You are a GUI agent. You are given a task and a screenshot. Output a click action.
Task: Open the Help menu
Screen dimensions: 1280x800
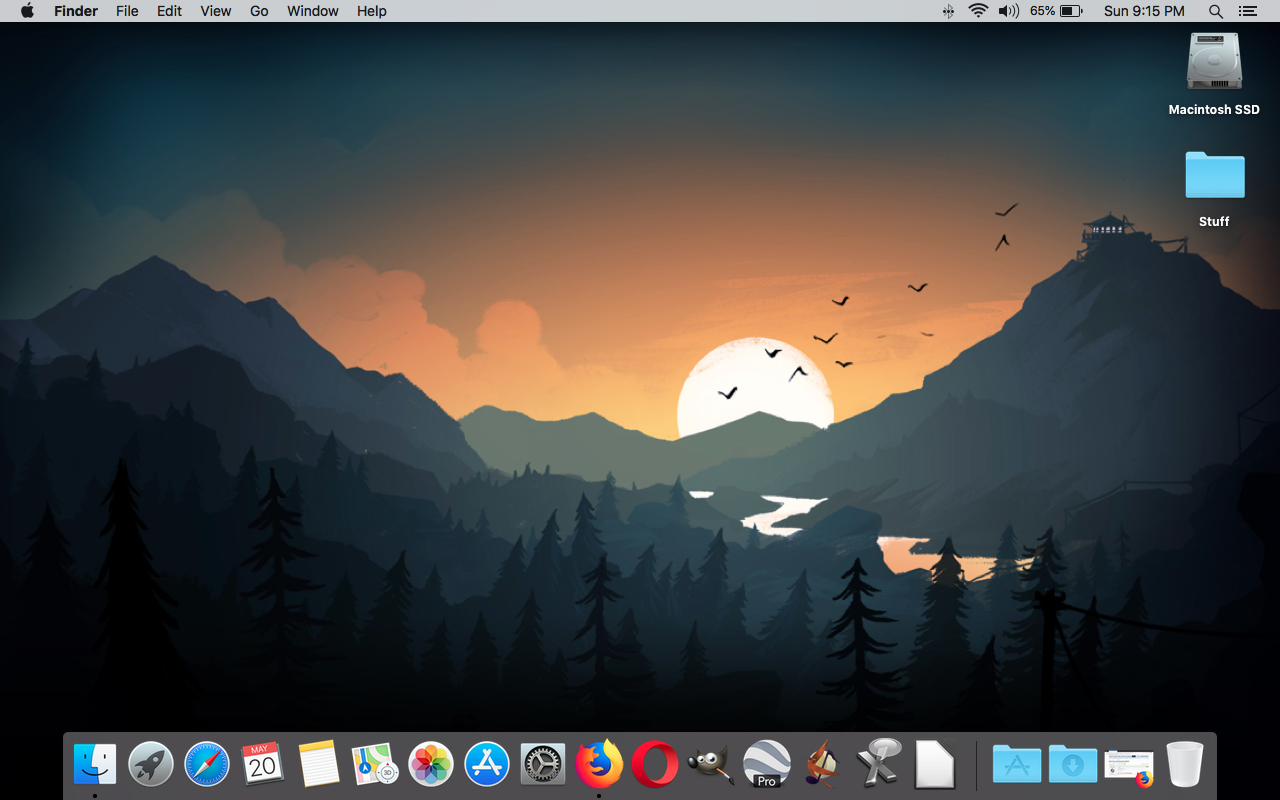(372, 11)
